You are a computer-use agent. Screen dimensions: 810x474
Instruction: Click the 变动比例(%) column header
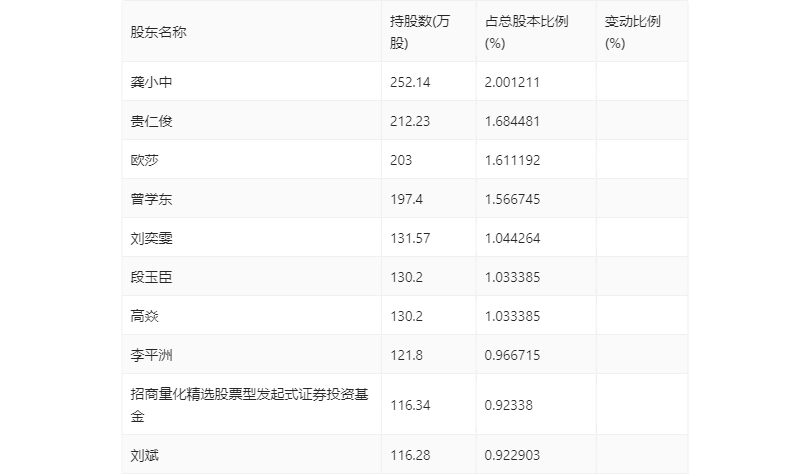(633, 32)
